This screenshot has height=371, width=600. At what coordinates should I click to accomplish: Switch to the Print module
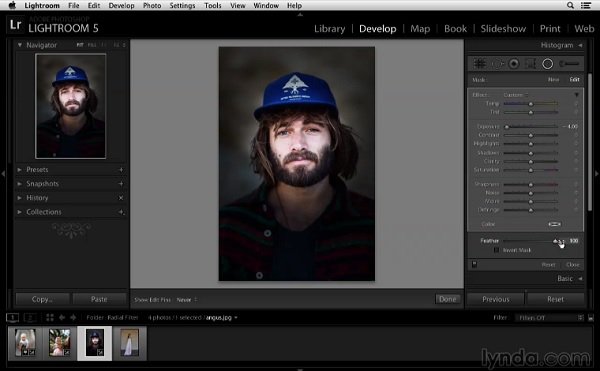pos(550,29)
